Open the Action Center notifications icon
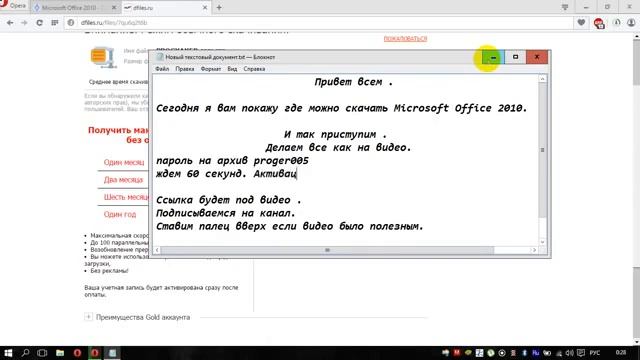 point(580,353)
